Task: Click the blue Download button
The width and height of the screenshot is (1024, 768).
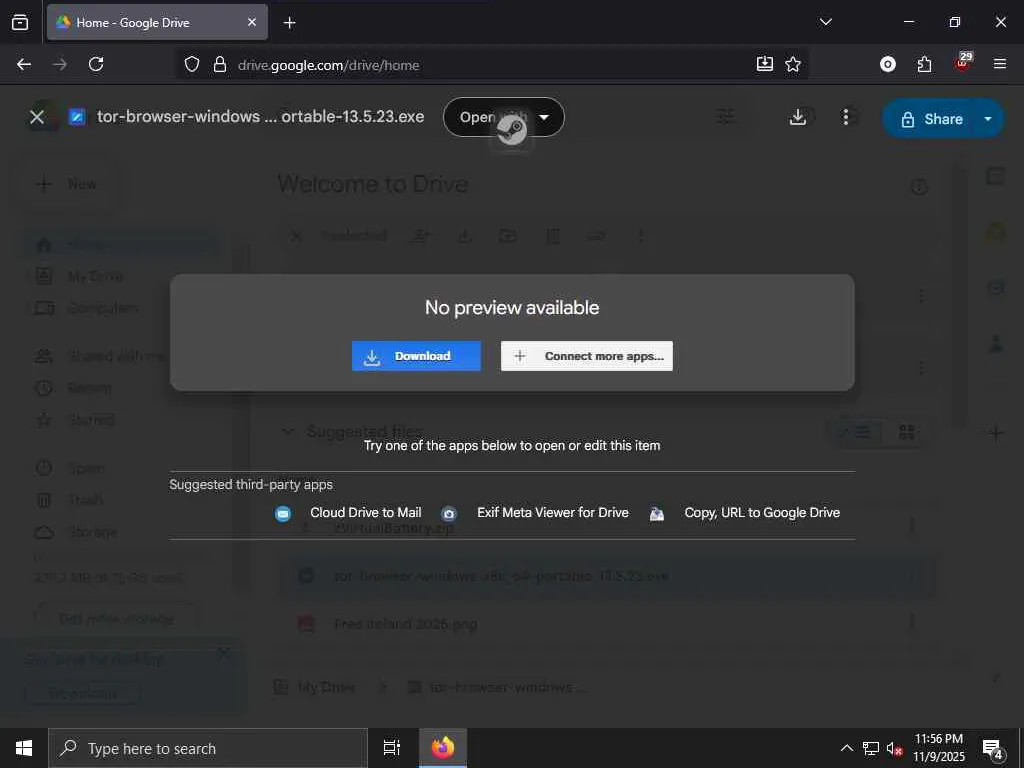Action: click(416, 356)
